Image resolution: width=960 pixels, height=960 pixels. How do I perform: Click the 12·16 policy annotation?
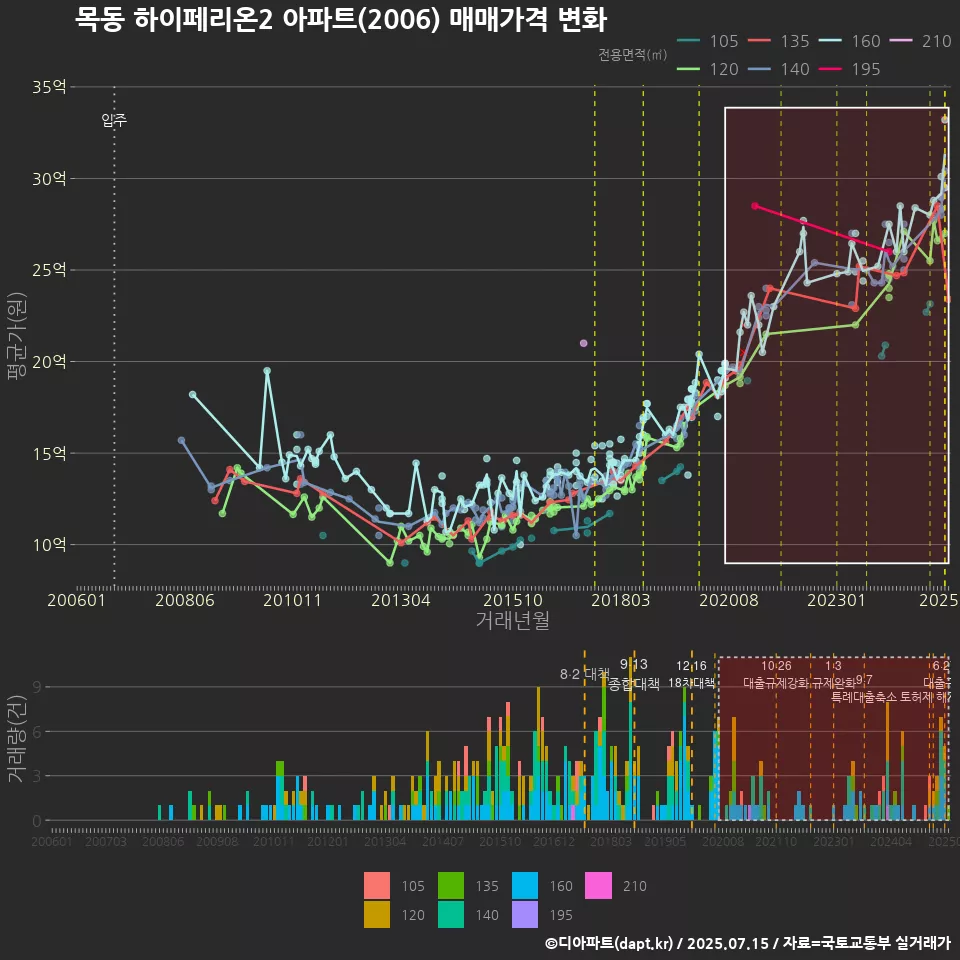pyautogui.click(x=691, y=666)
